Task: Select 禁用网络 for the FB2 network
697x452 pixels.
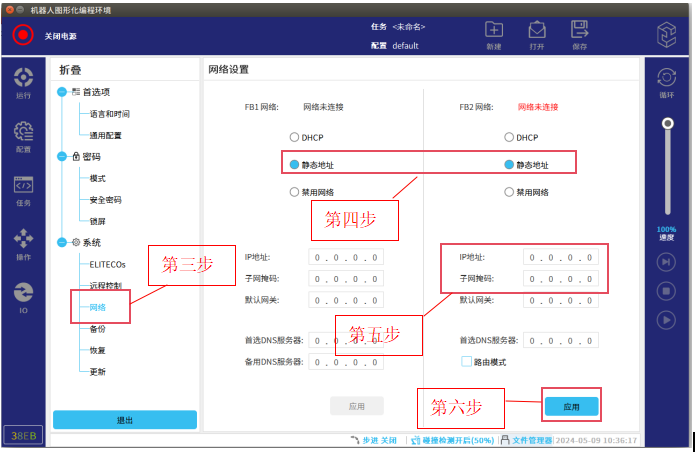Action: click(509, 192)
